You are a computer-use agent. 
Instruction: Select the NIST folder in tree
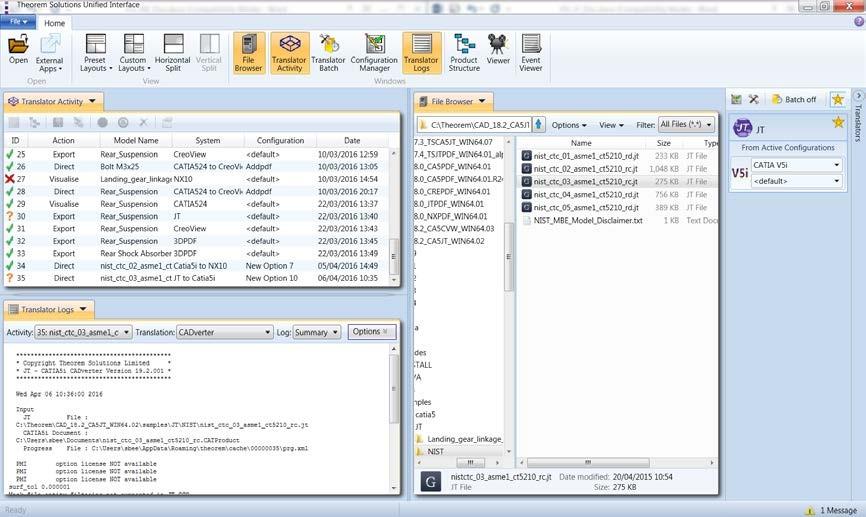[x=435, y=451]
